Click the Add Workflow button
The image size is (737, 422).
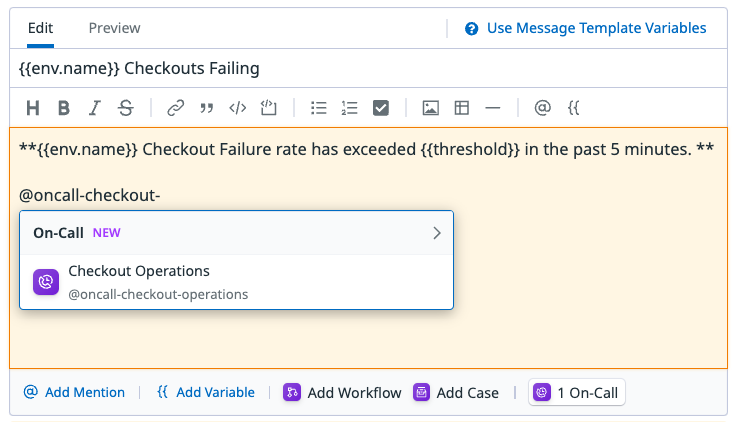click(342, 393)
